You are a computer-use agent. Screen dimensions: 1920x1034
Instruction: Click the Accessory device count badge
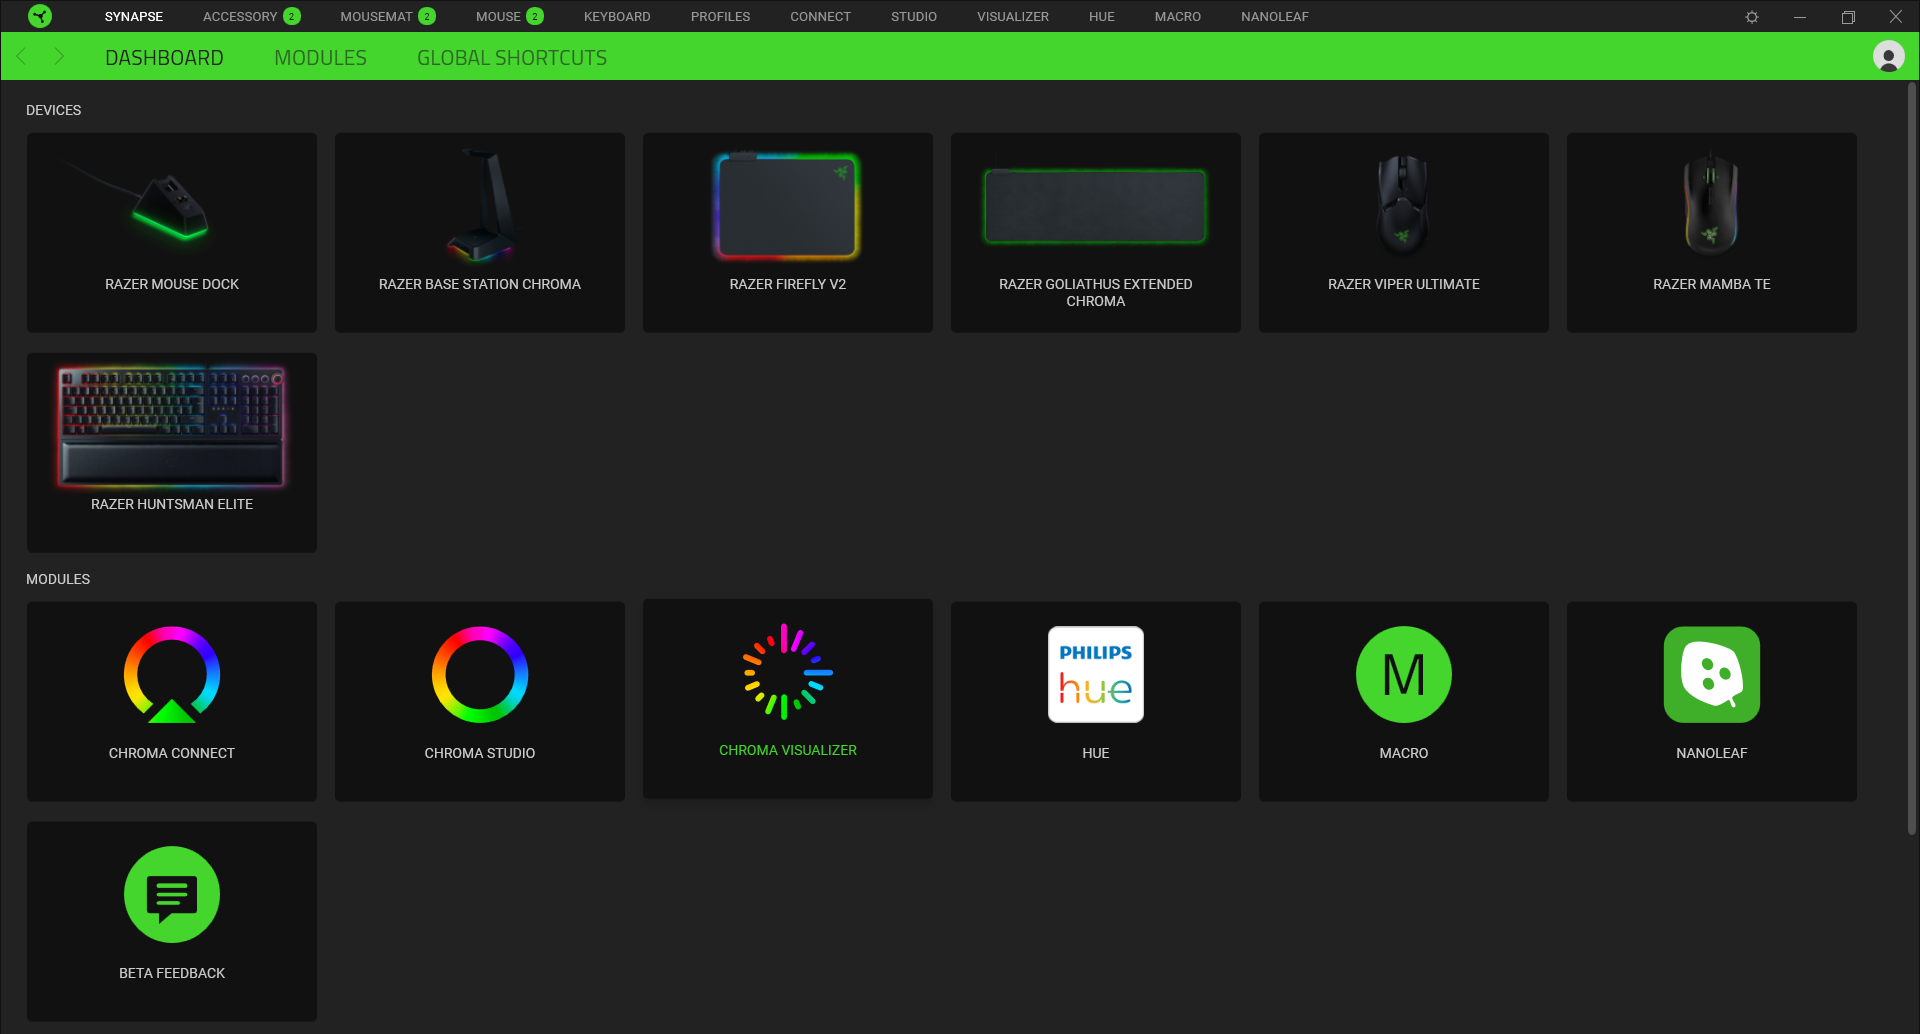292,16
